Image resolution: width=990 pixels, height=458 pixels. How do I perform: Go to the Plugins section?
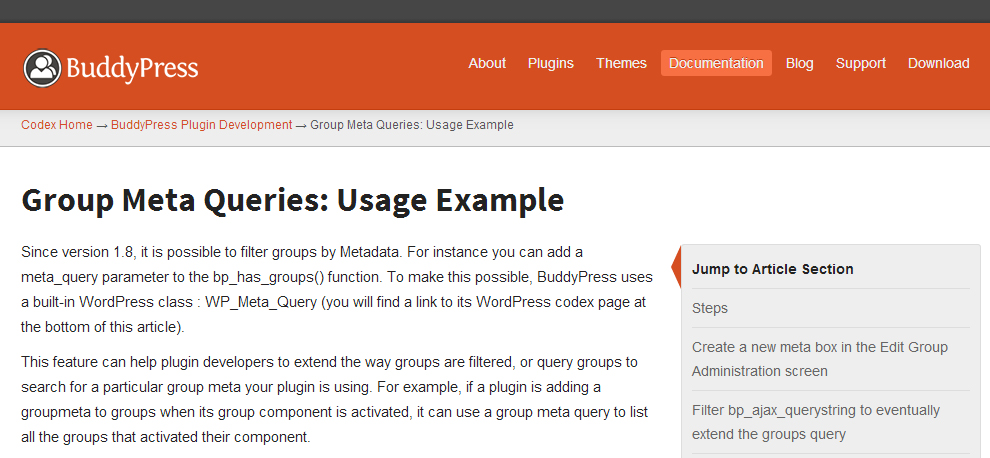coord(551,63)
